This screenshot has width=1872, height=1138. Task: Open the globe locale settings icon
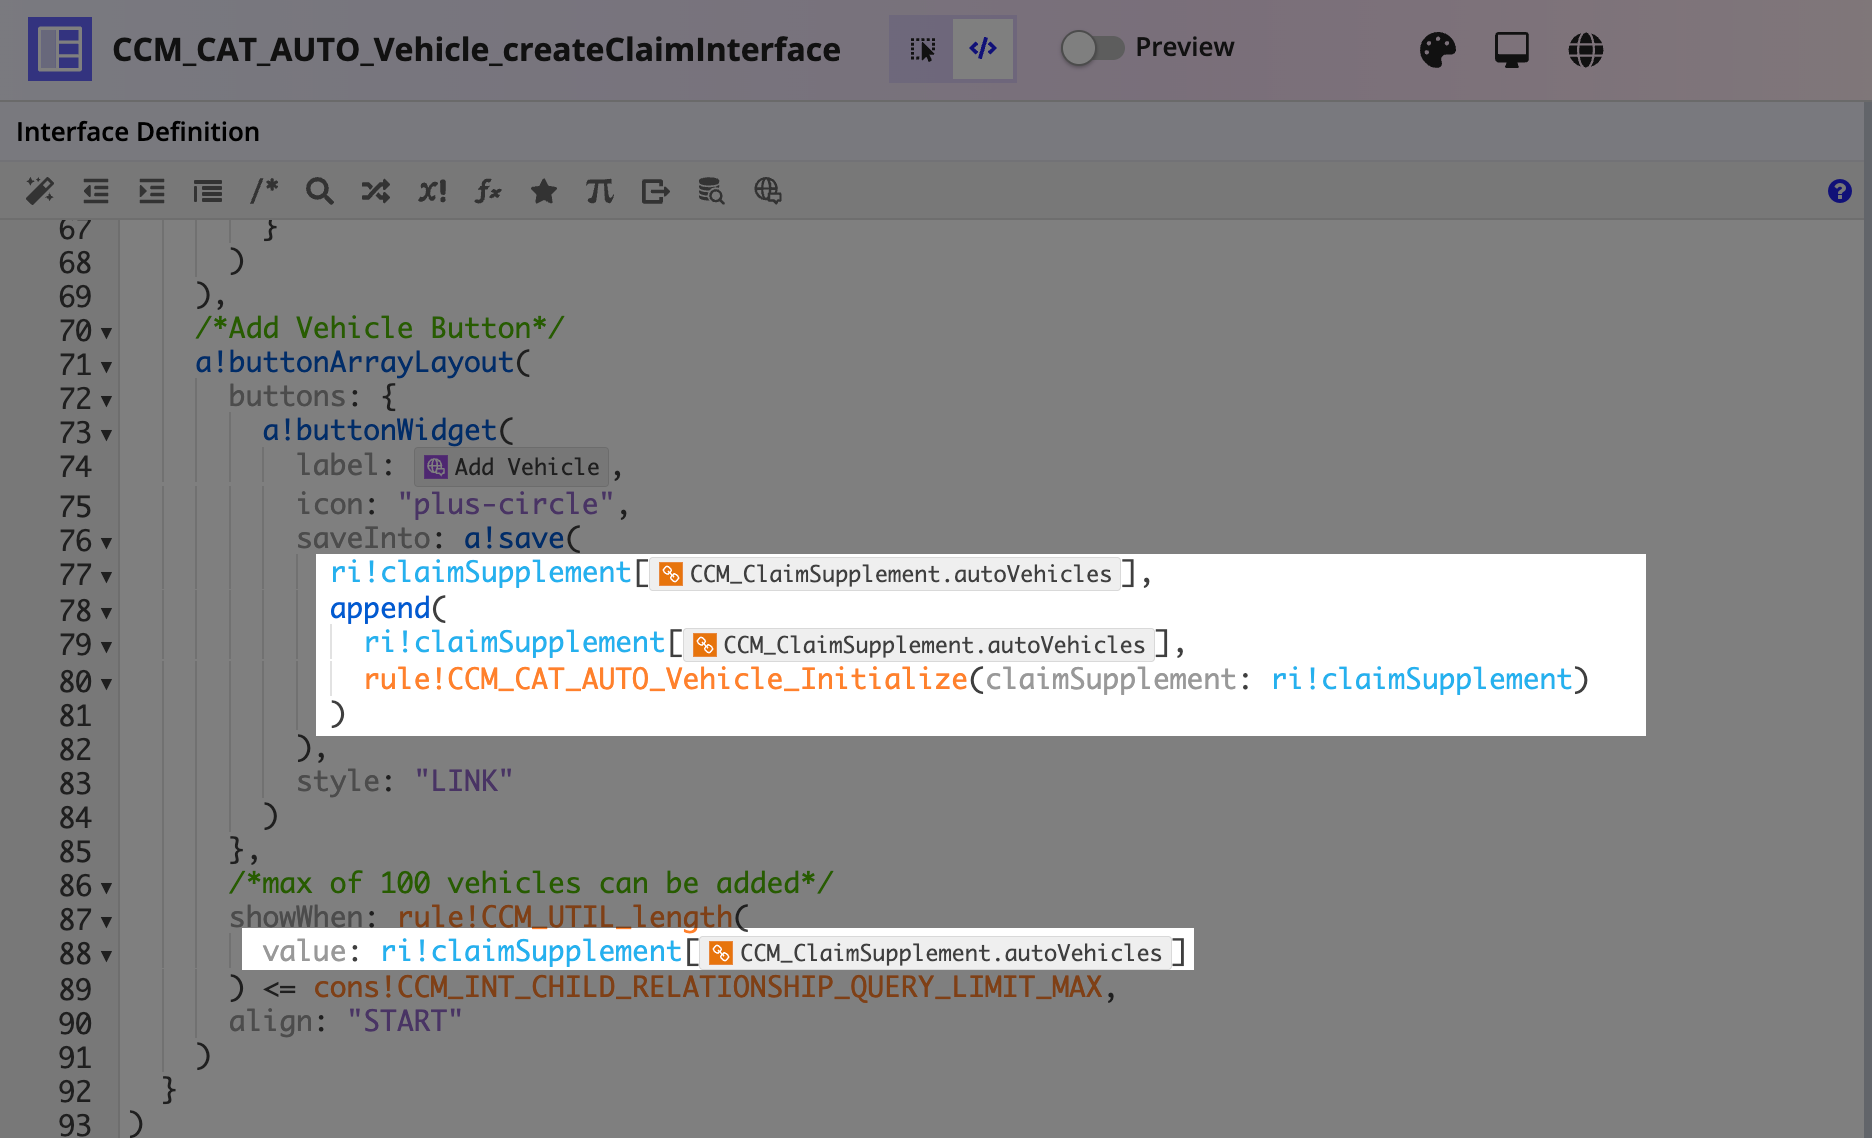[x=1585, y=49]
